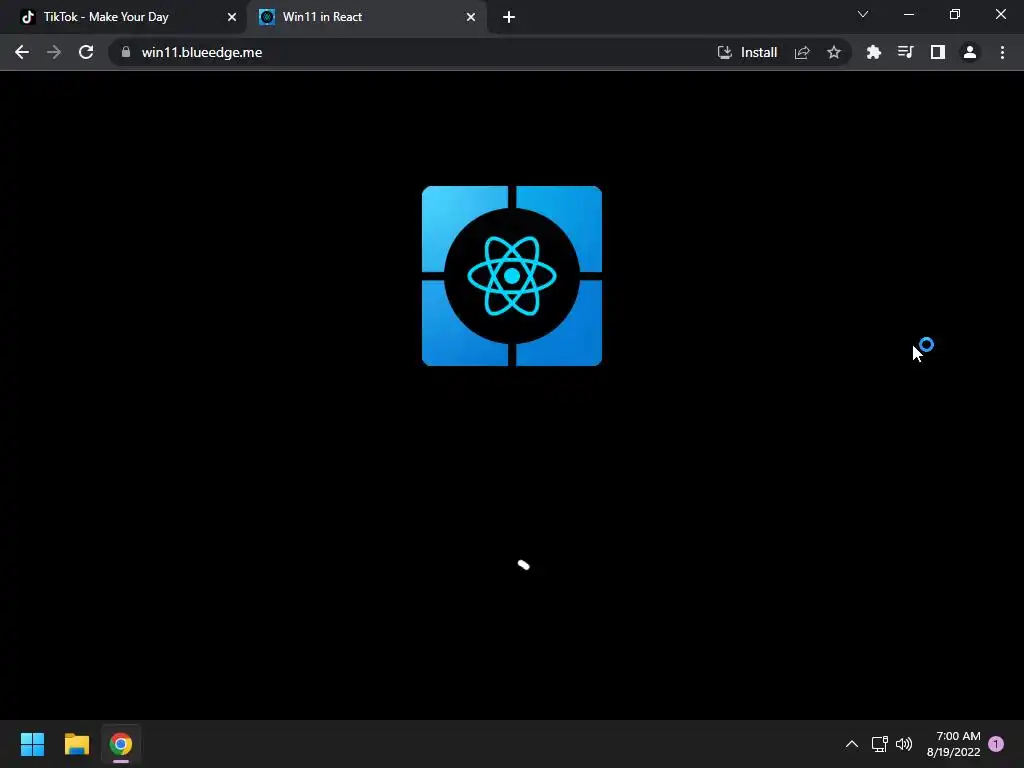Open Chrome's three-dot menu

point(1002,52)
